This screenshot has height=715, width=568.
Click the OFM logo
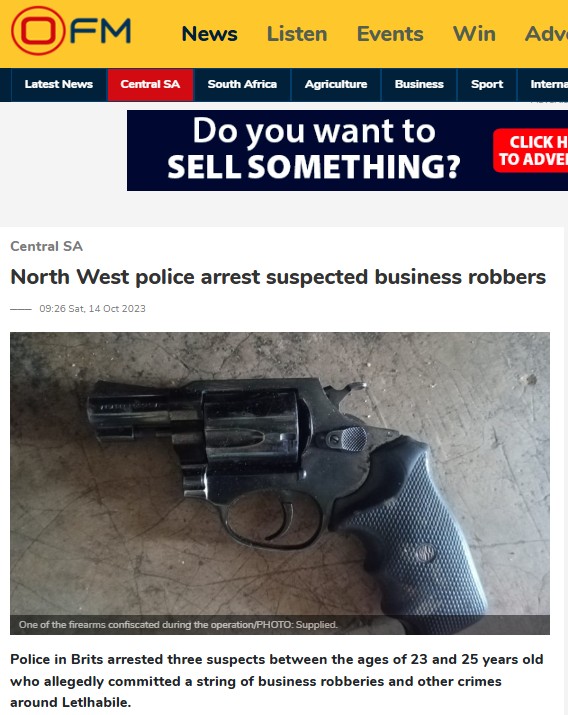71,31
